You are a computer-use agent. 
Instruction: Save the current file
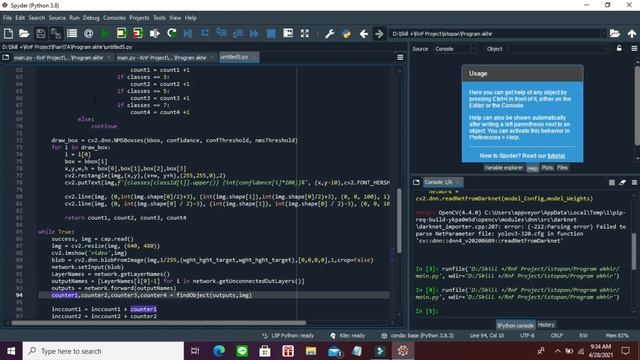(x=40, y=33)
